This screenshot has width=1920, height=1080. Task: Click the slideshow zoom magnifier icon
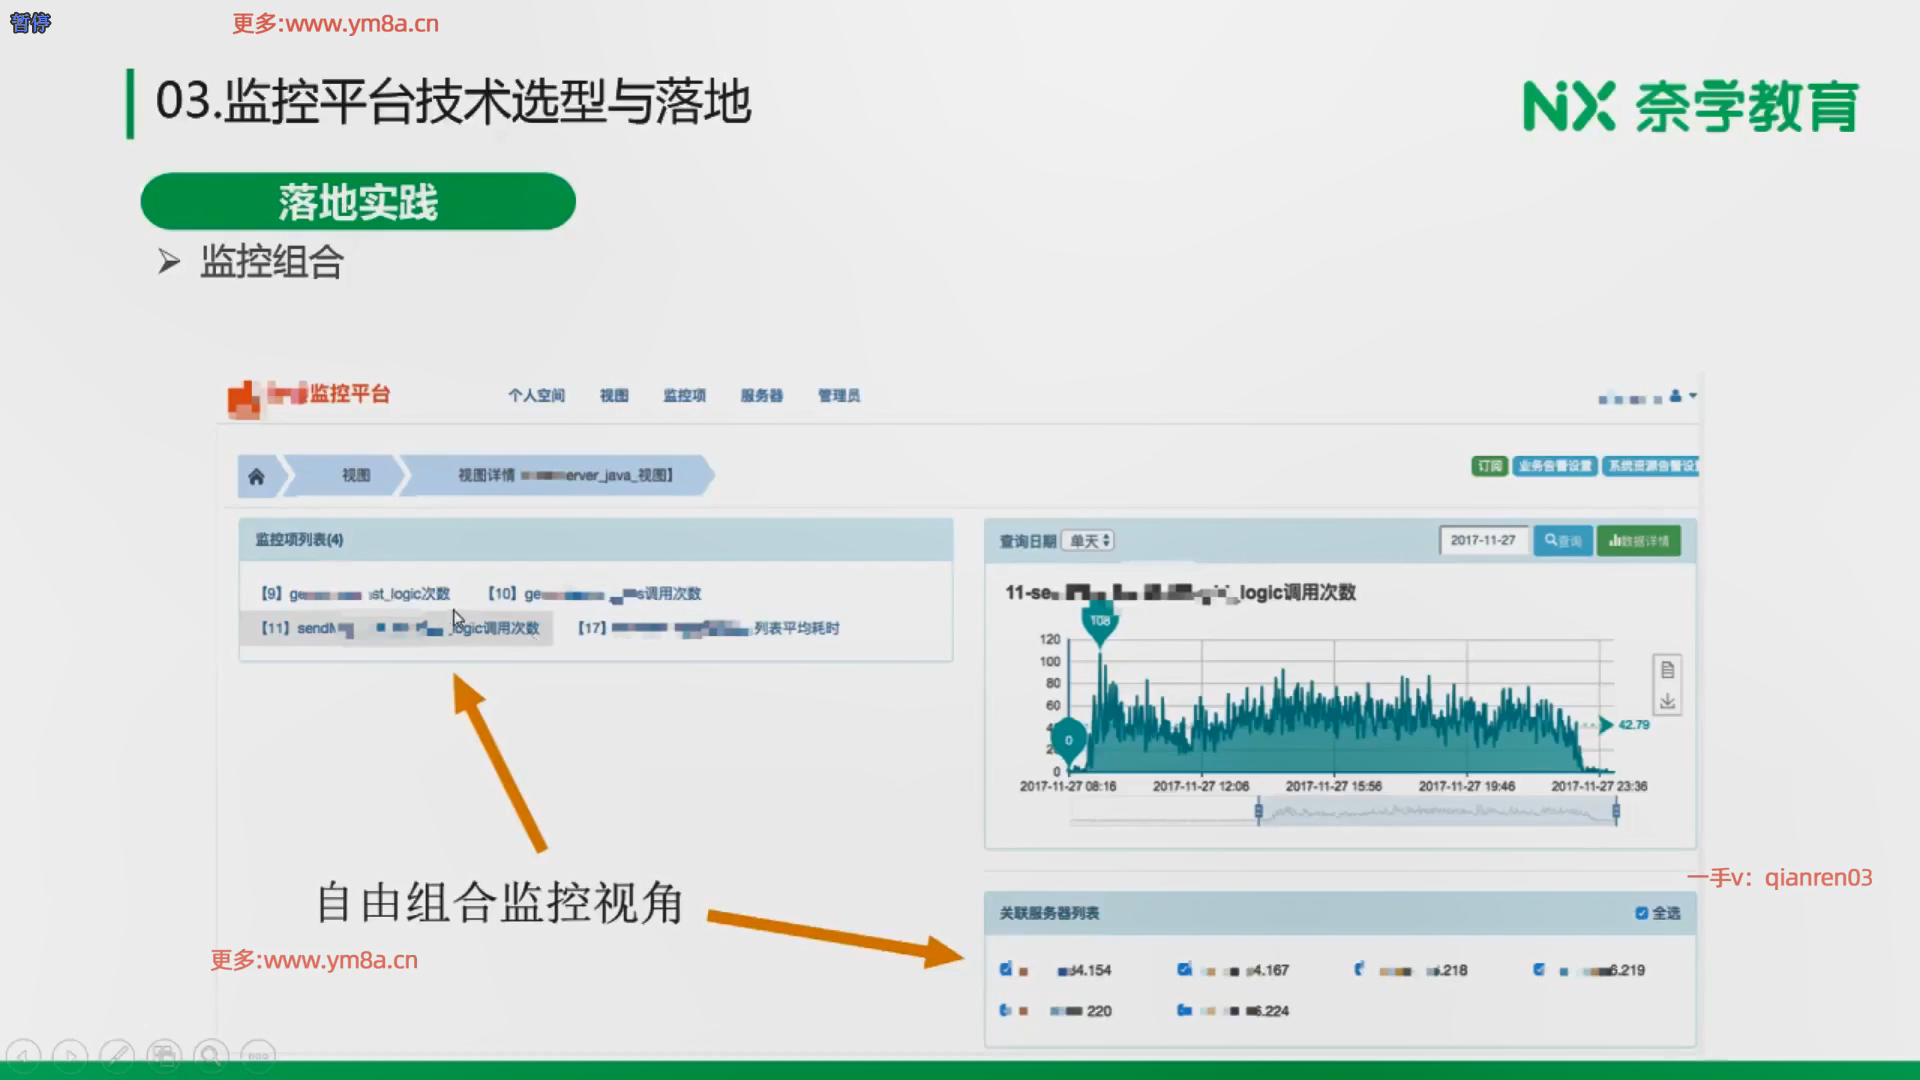[x=211, y=1056]
